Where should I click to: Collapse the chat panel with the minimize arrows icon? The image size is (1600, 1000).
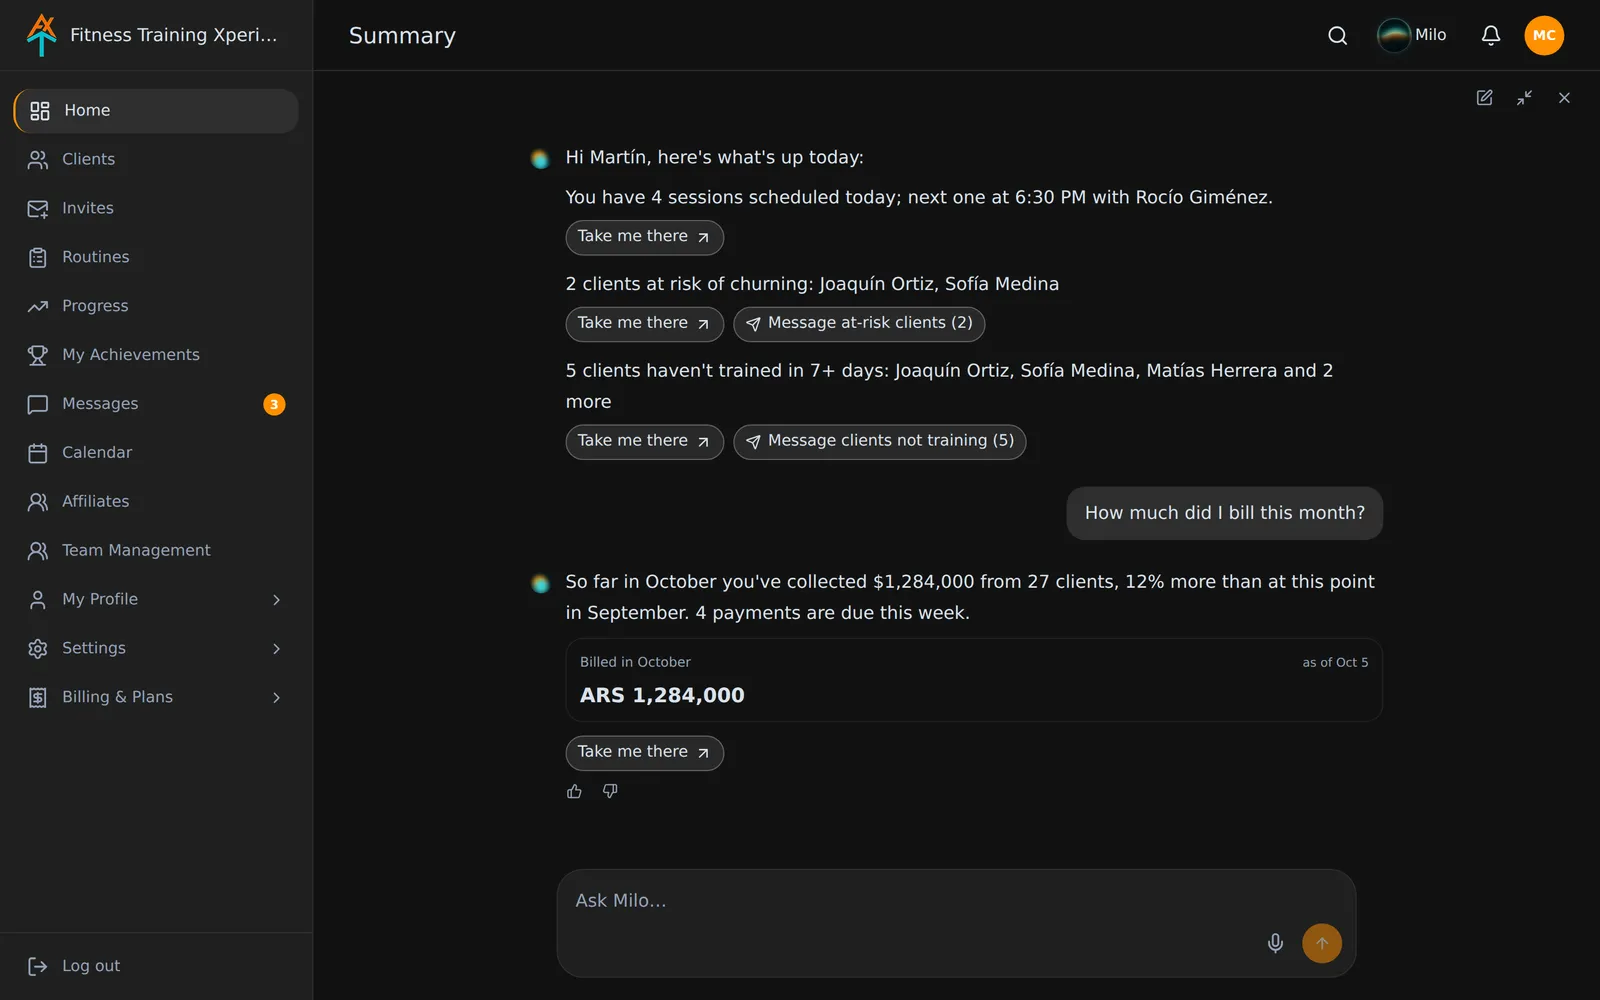(1524, 98)
